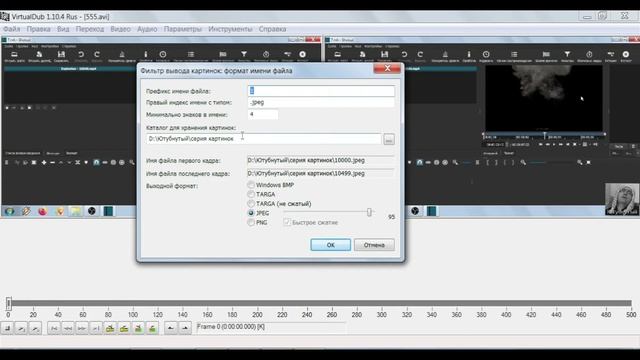Screen dimensions: 640x360
Task: Click last frame filename ending 10499.jpeg
Action: [320, 173]
